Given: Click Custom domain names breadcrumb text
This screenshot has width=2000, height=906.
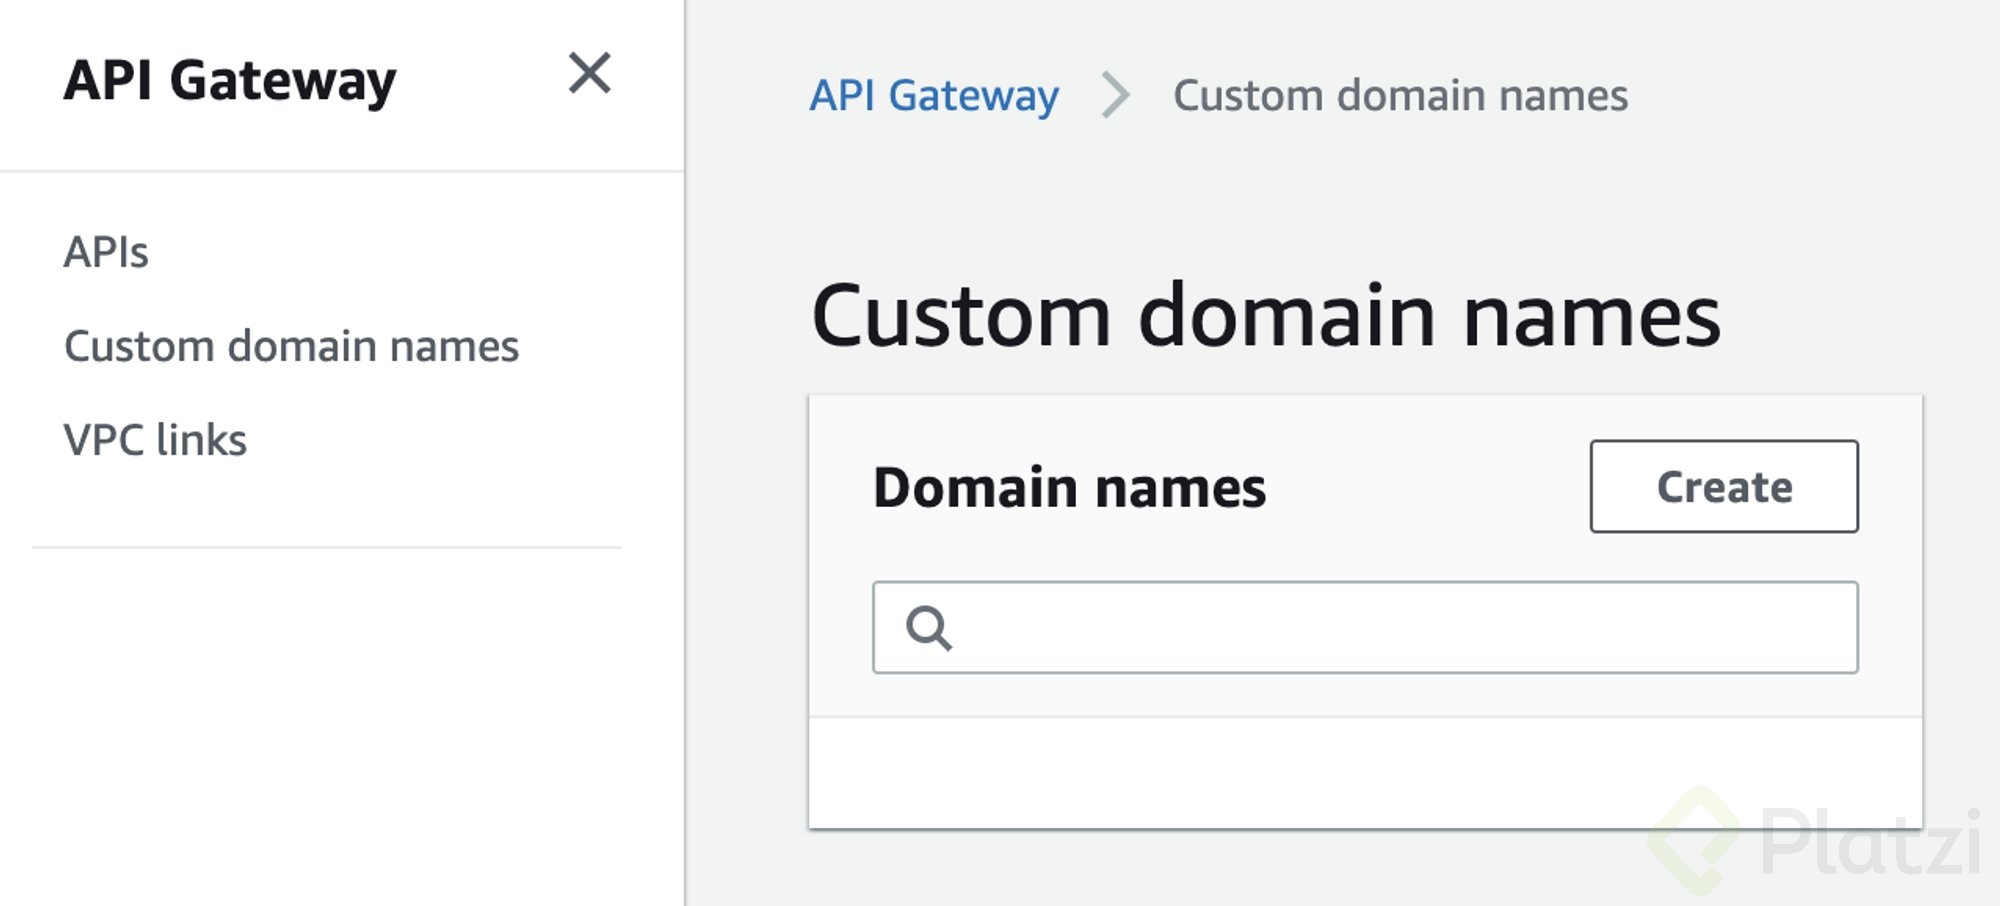Looking at the screenshot, I should (1400, 96).
